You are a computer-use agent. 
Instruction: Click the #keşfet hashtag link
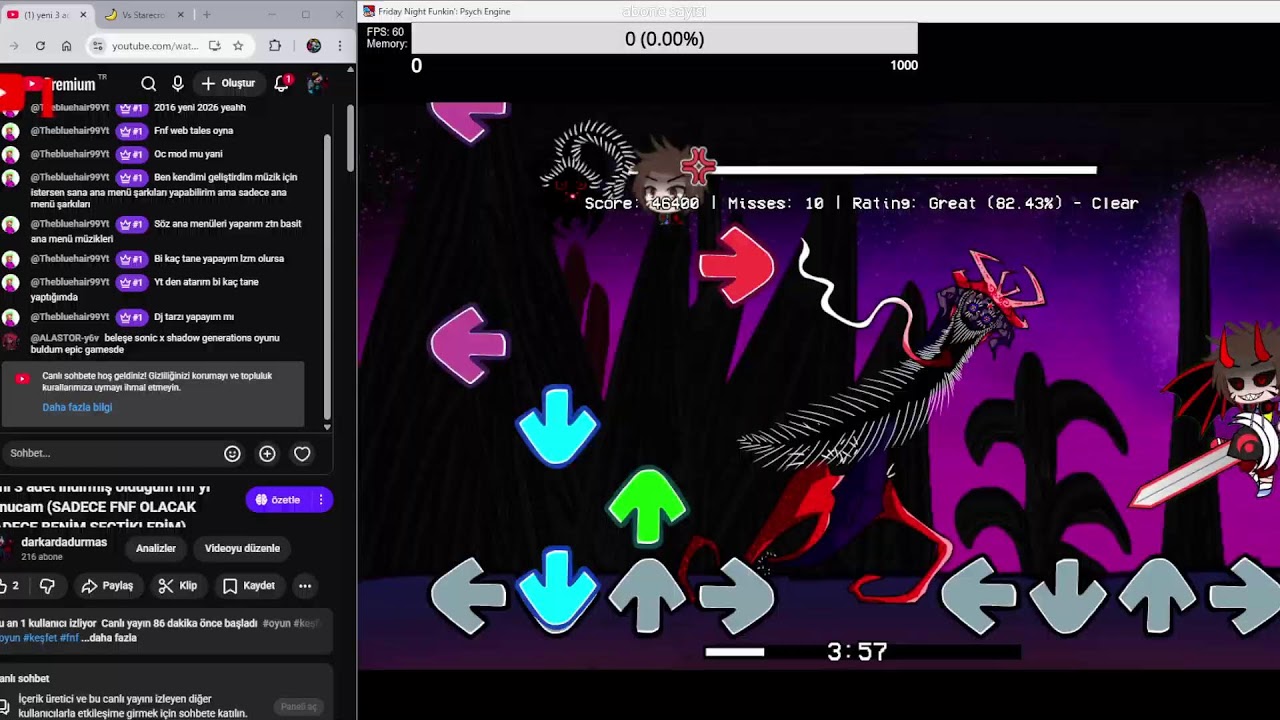tap(38, 638)
